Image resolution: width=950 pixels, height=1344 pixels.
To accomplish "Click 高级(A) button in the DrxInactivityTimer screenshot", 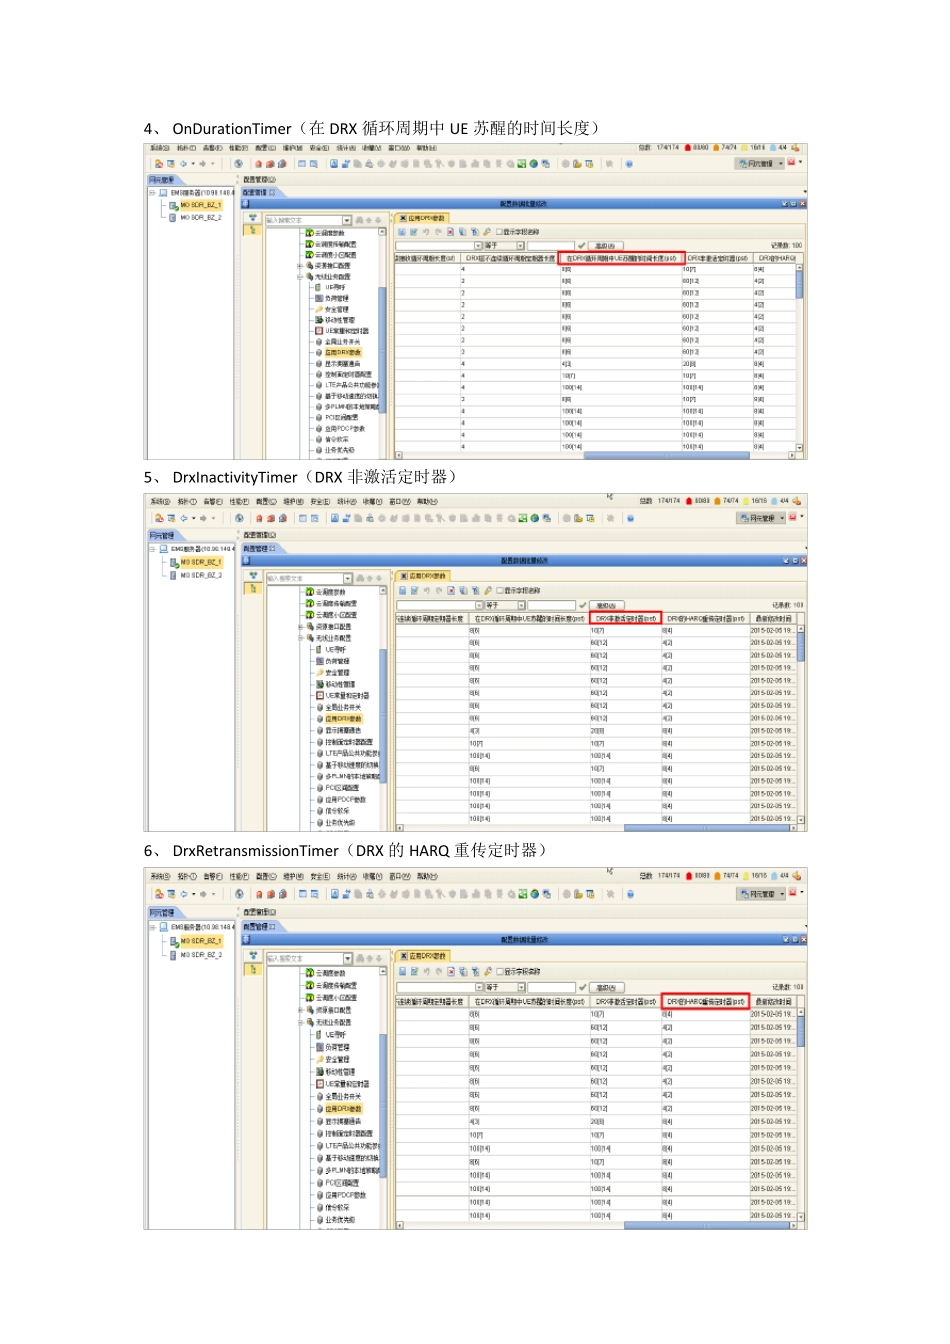I will (605, 605).
